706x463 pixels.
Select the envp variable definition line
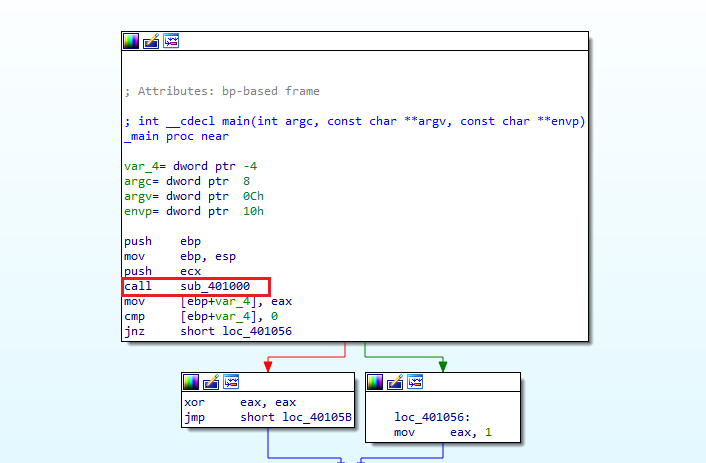pyautogui.click(x=194, y=211)
